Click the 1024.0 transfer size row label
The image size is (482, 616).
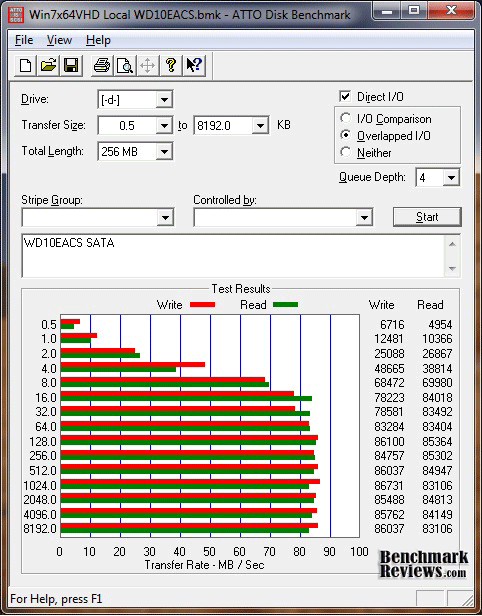[40, 486]
